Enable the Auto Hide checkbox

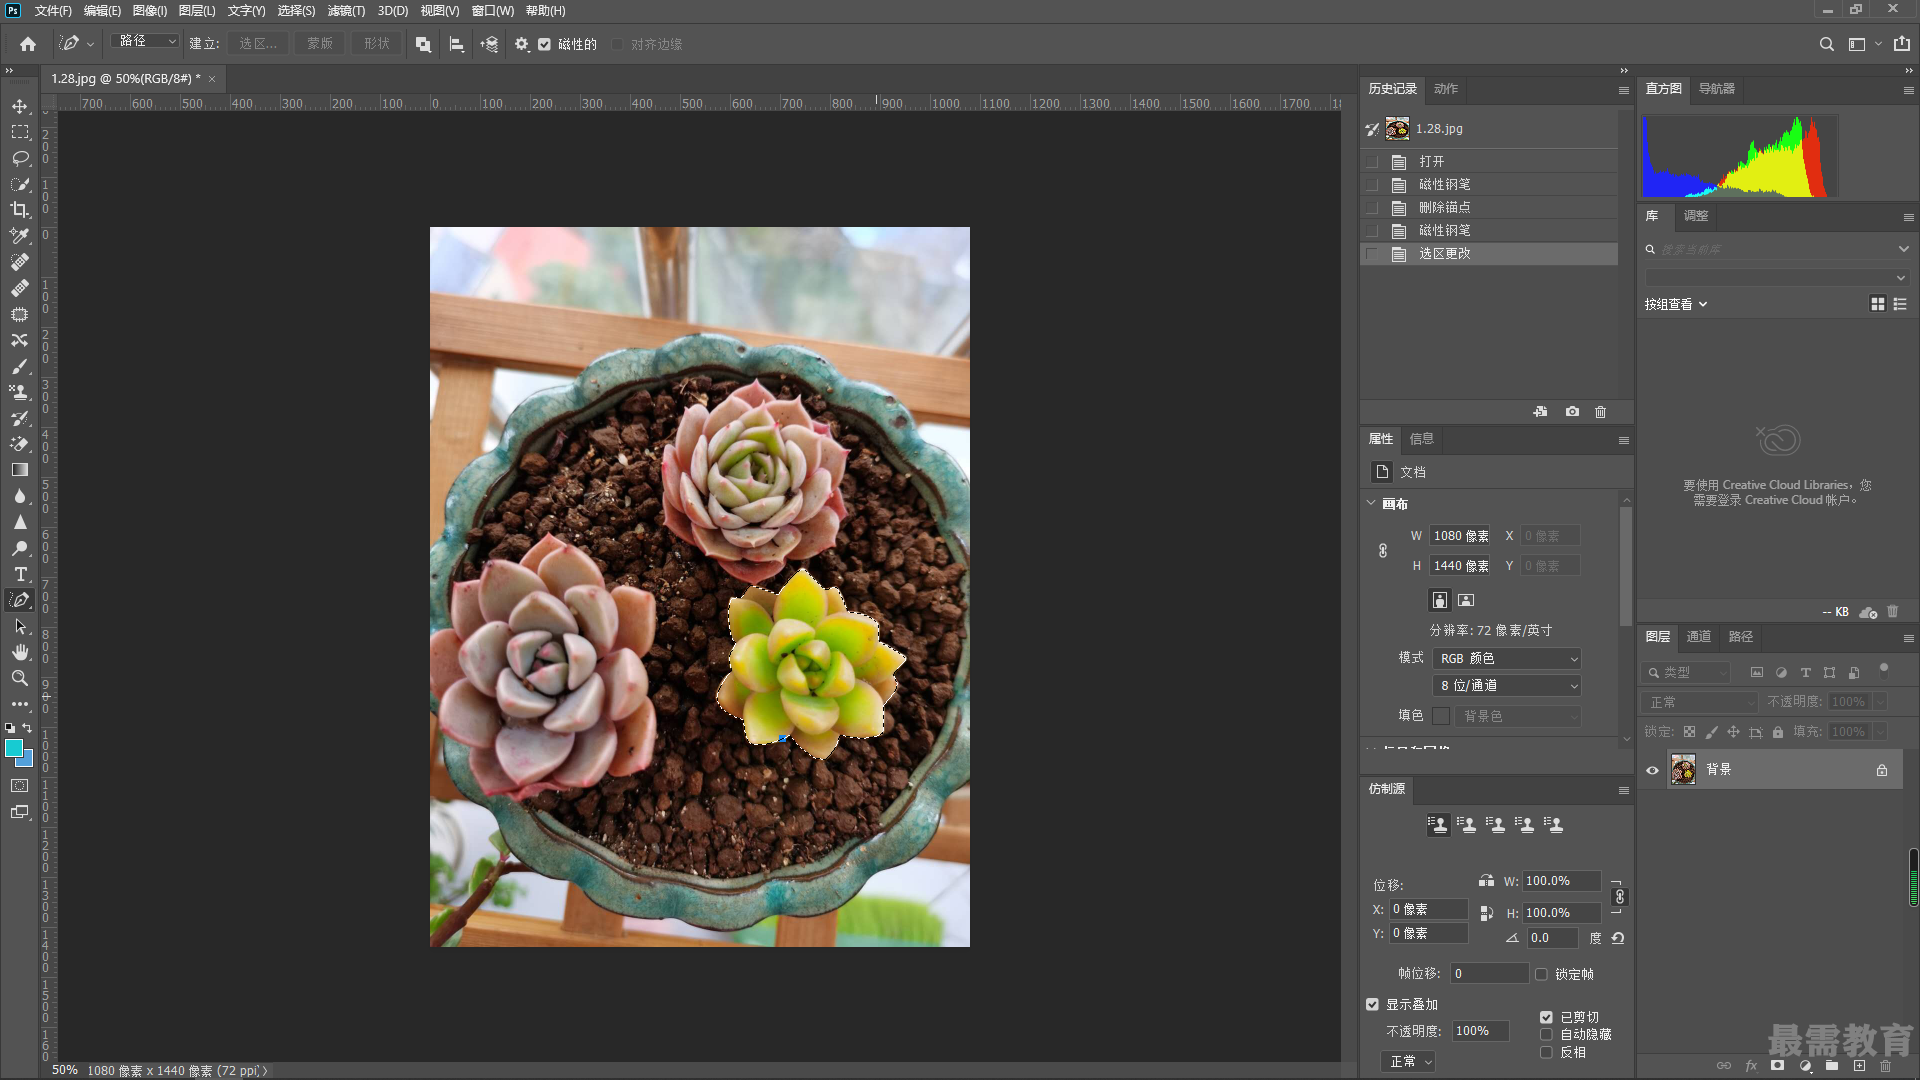[1546, 1035]
